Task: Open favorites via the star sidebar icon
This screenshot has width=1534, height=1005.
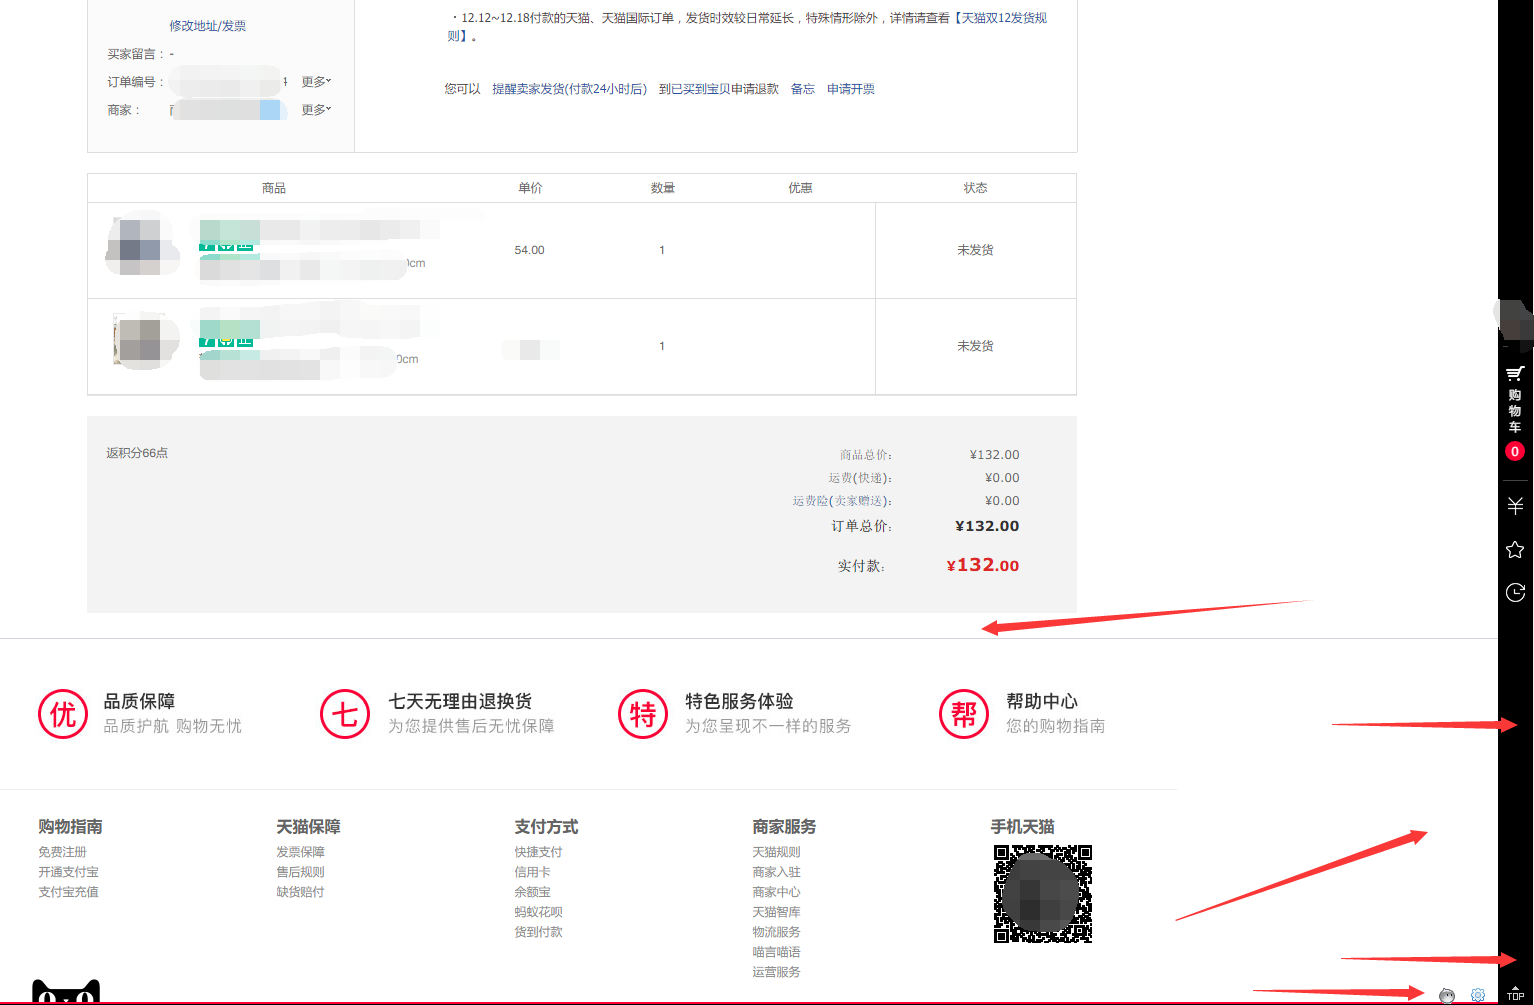Action: coord(1514,549)
